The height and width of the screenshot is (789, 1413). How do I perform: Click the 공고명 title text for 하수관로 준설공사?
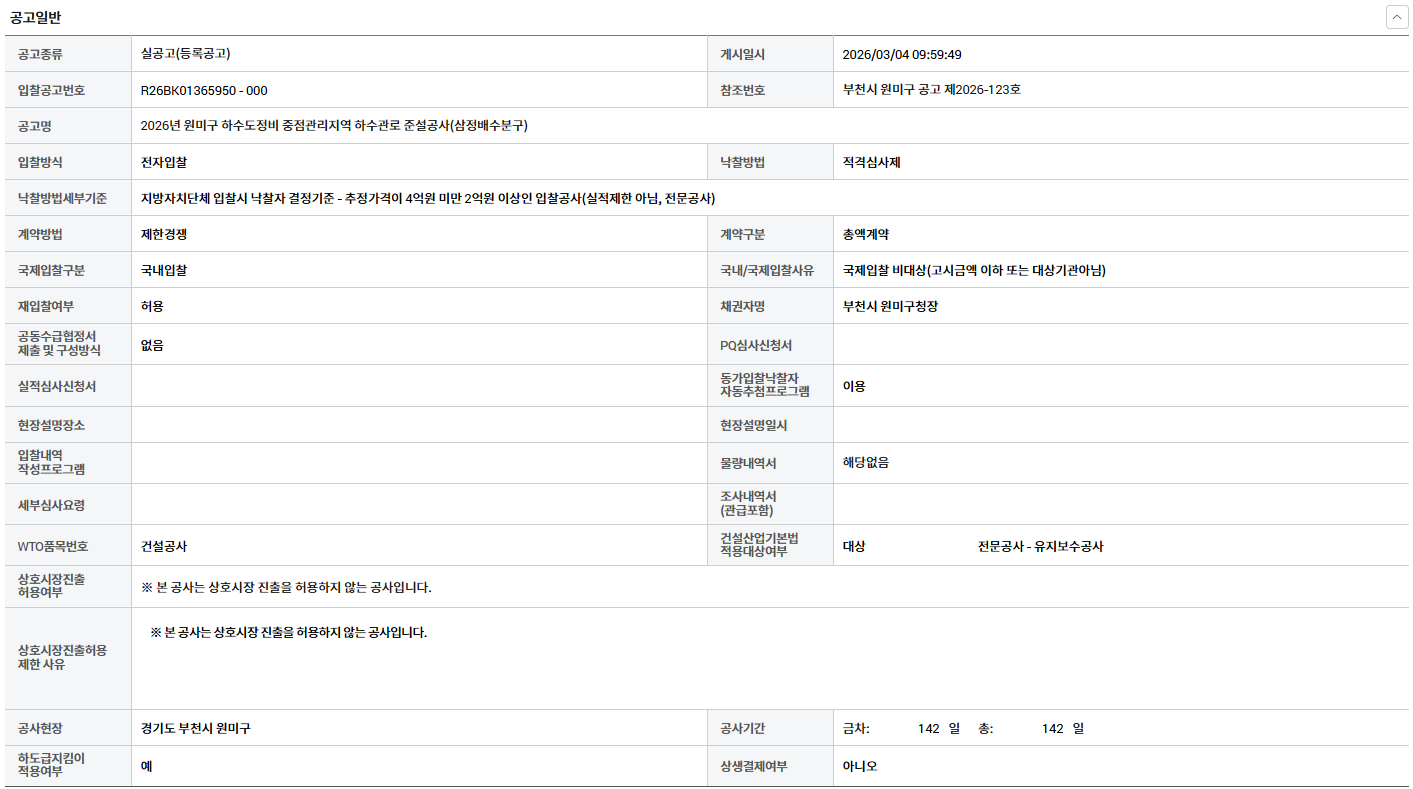tap(334, 126)
